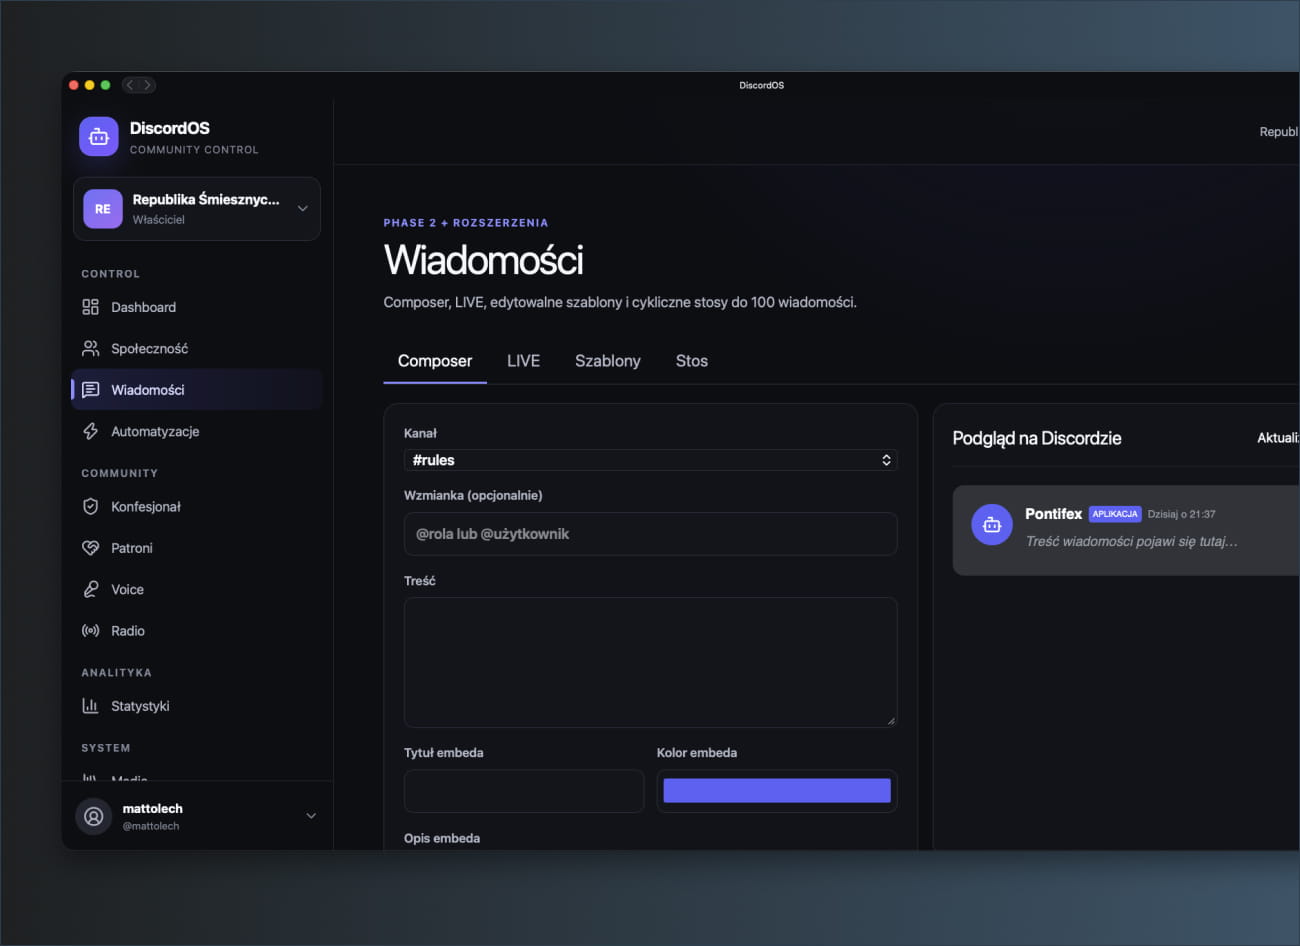Open Statystyki analytics page

pyautogui.click(x=197, y=706)
